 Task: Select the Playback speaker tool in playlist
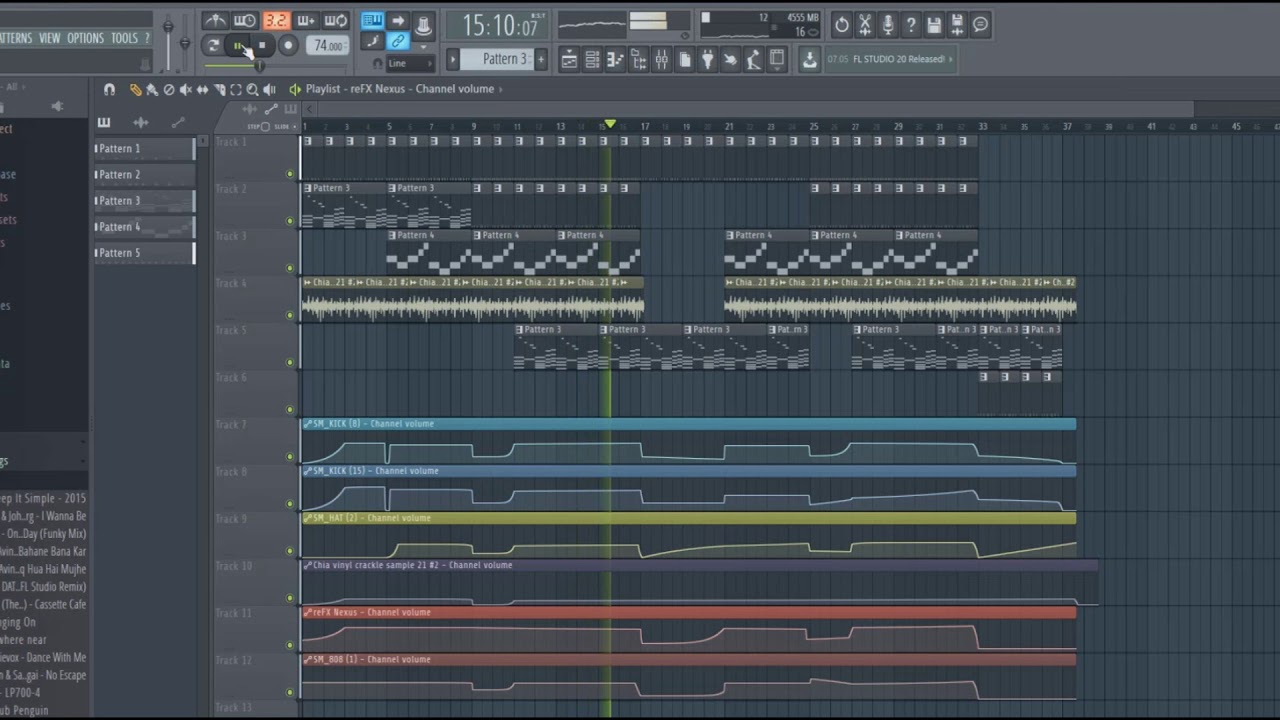pyautogui.click(x=269, y=90)
